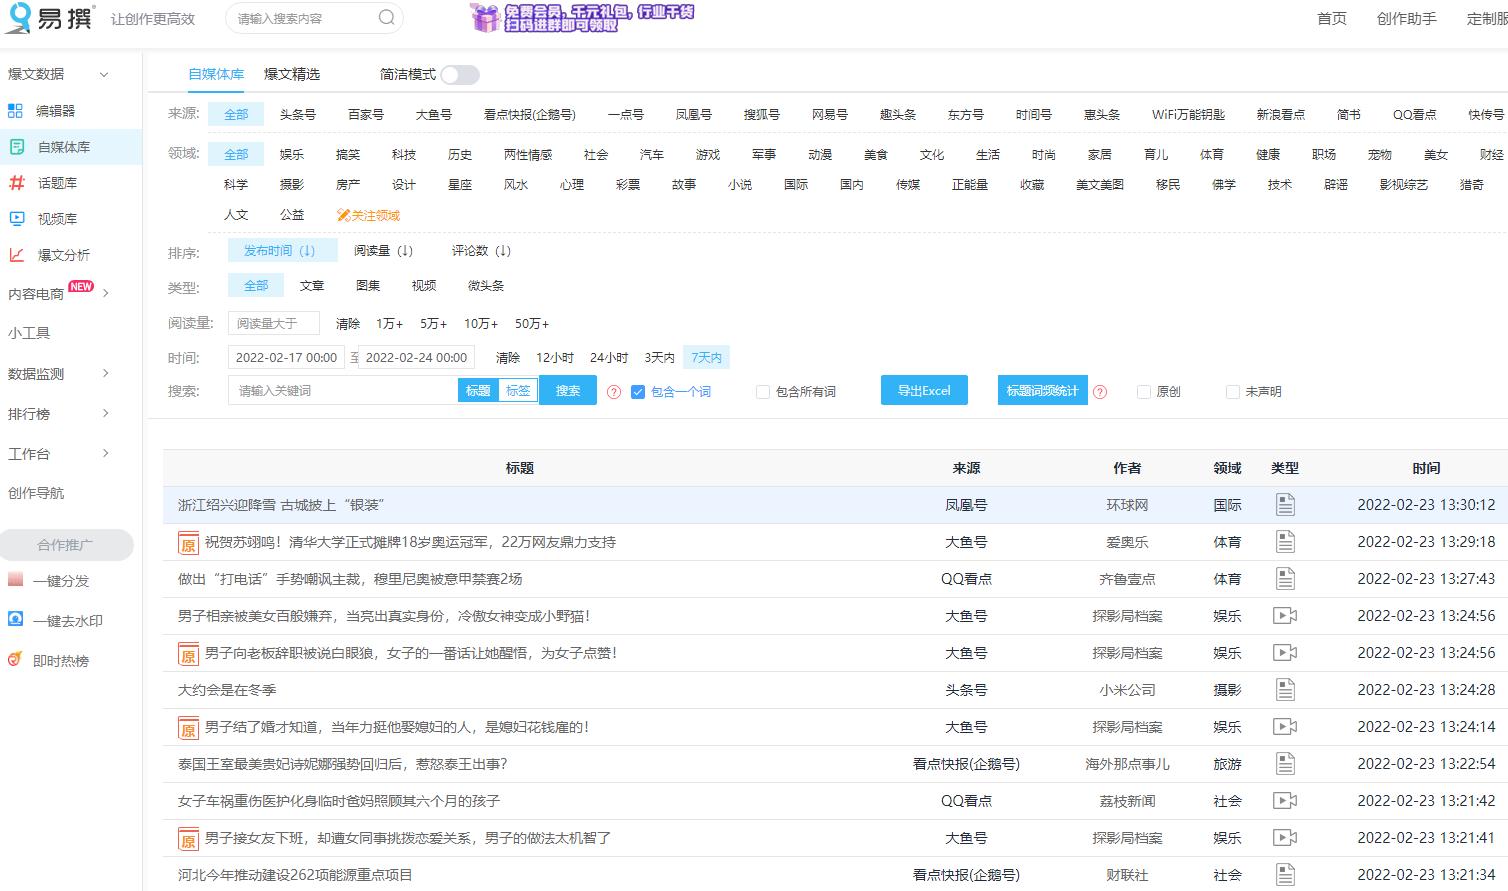Open the 话题库 panel icon
Viewport: 1508px width, 891px height.
pyautogui.click(x=16, y=182)
